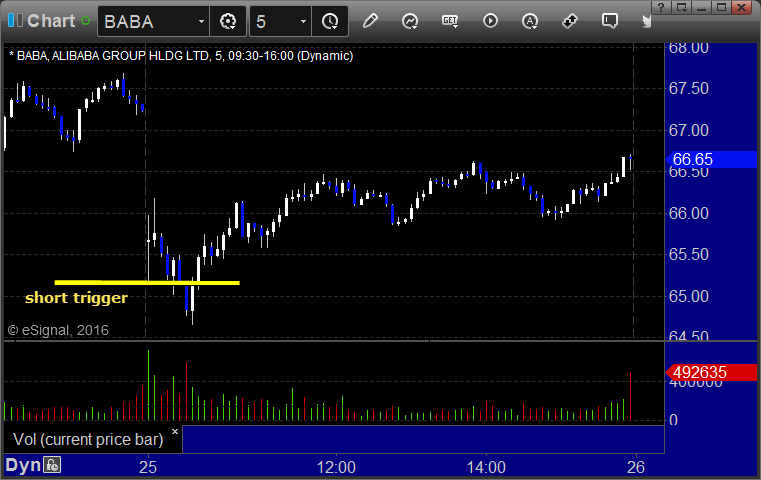Image resolution: width=761 pixels, height=480 pixels.
Task: Click the Dyn lock icon
Action: (x=52, y=465)
